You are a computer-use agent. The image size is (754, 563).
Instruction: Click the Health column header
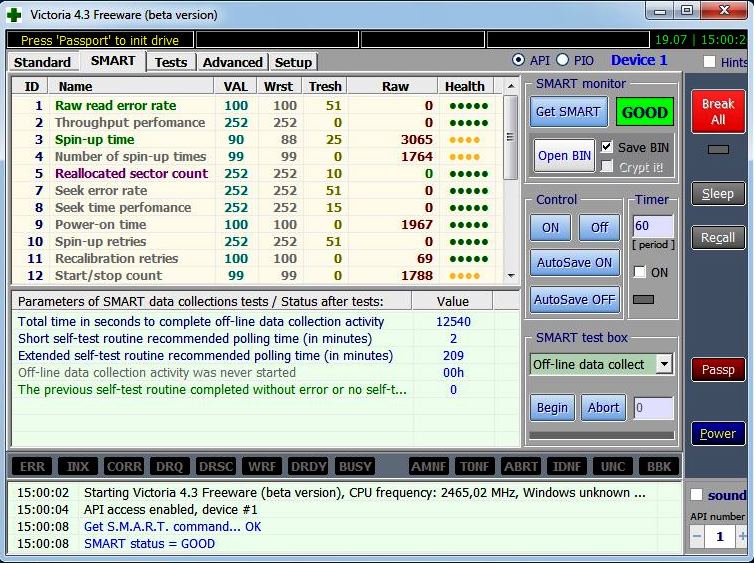coord(465,87)
